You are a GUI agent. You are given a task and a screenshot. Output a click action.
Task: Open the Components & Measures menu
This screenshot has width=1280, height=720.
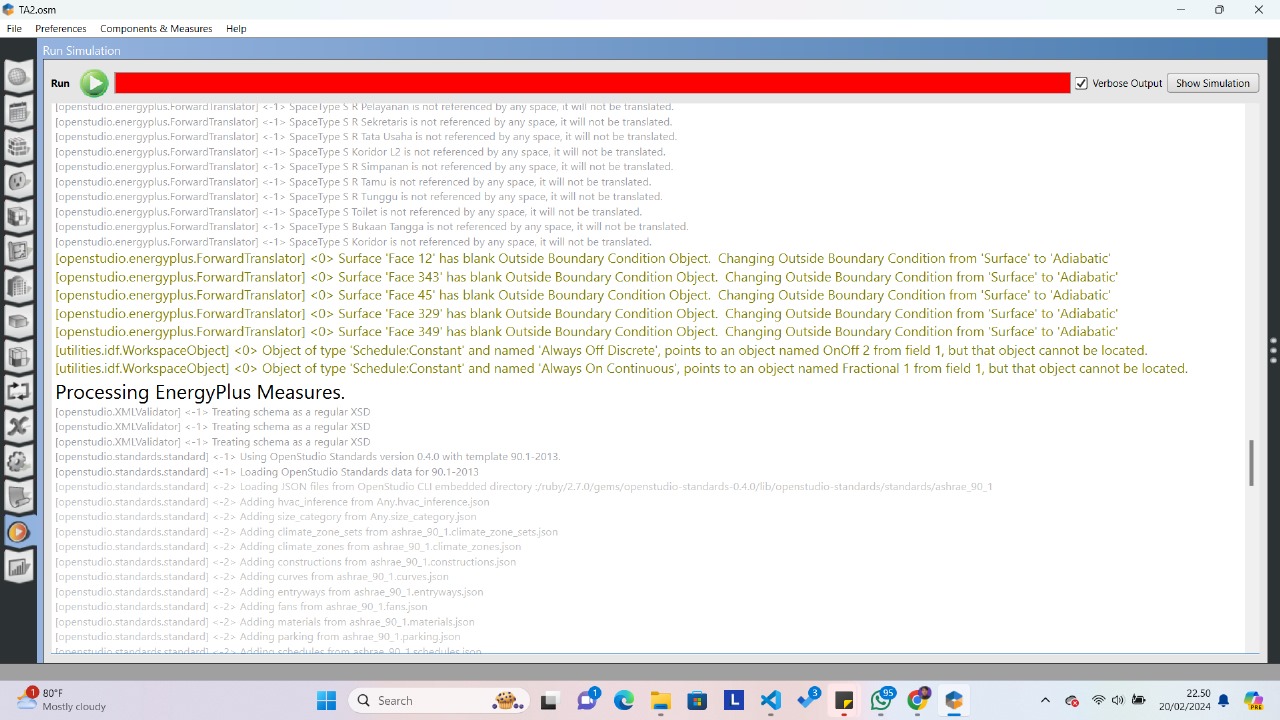click(156, 28)
